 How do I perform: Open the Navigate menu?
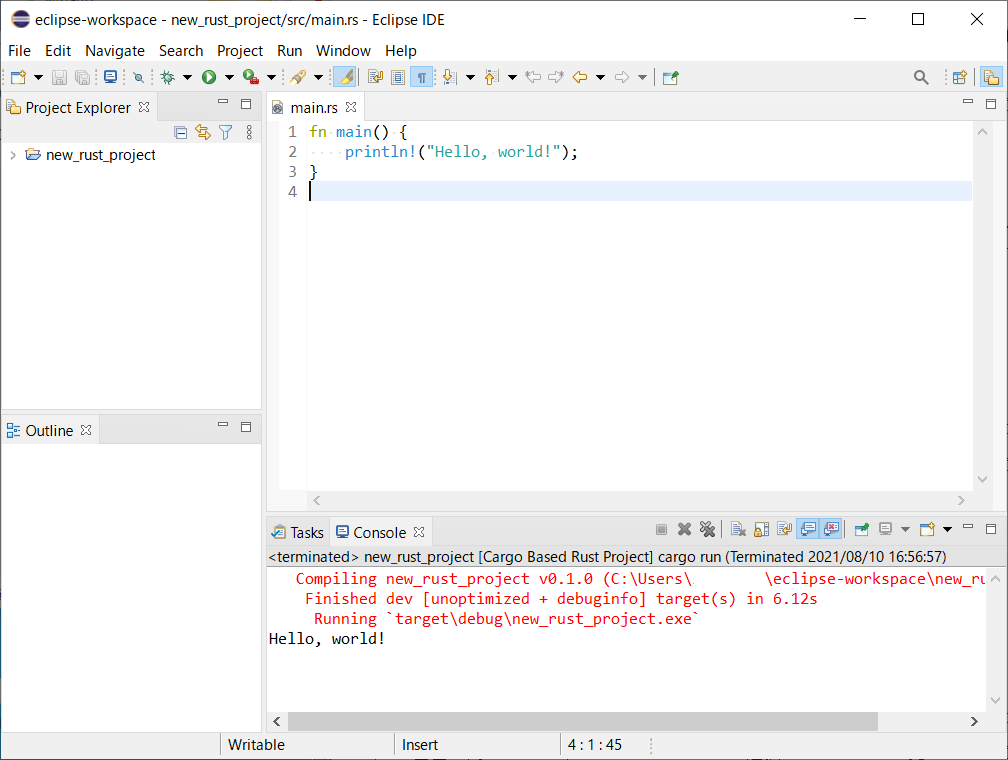[x=115, y=51]
